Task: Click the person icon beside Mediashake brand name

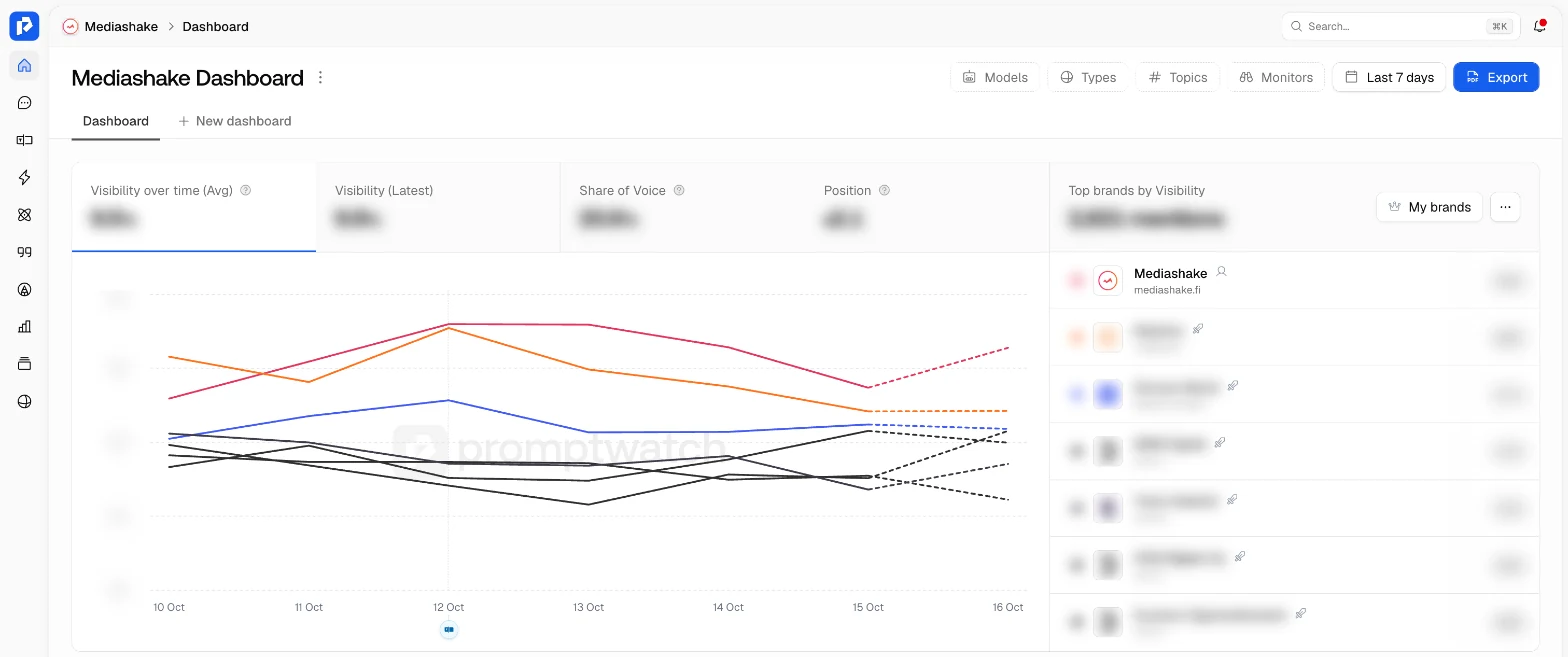Action: [x=1221, y=272]
